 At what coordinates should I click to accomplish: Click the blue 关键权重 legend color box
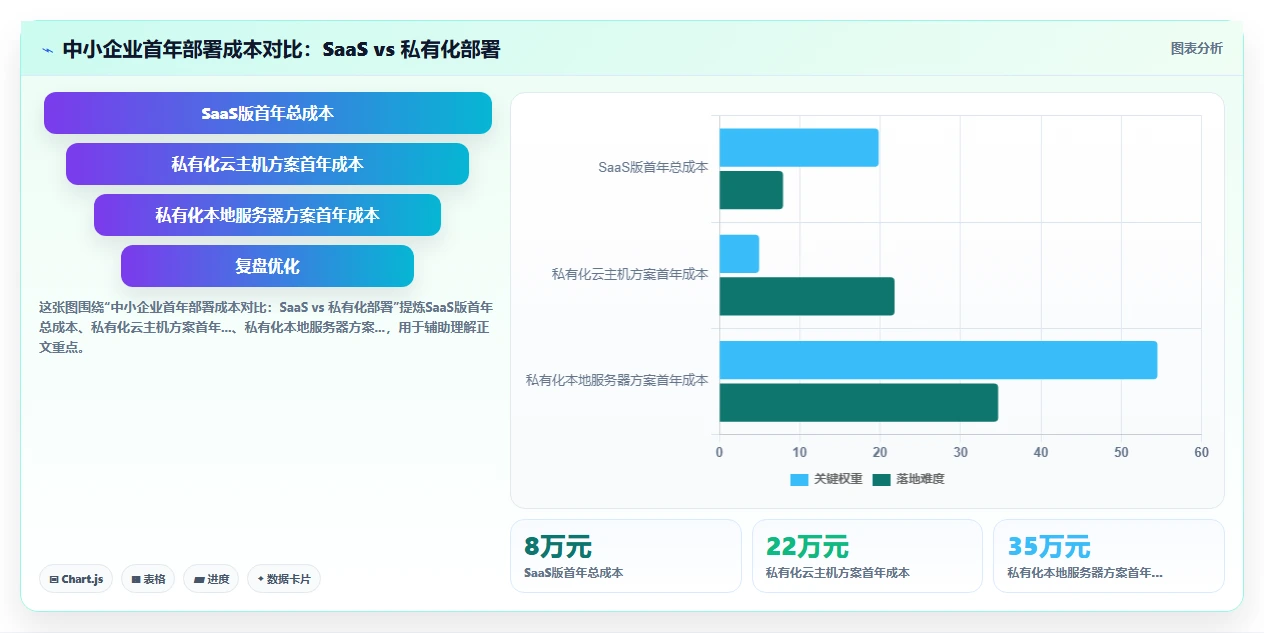point(799,479)
